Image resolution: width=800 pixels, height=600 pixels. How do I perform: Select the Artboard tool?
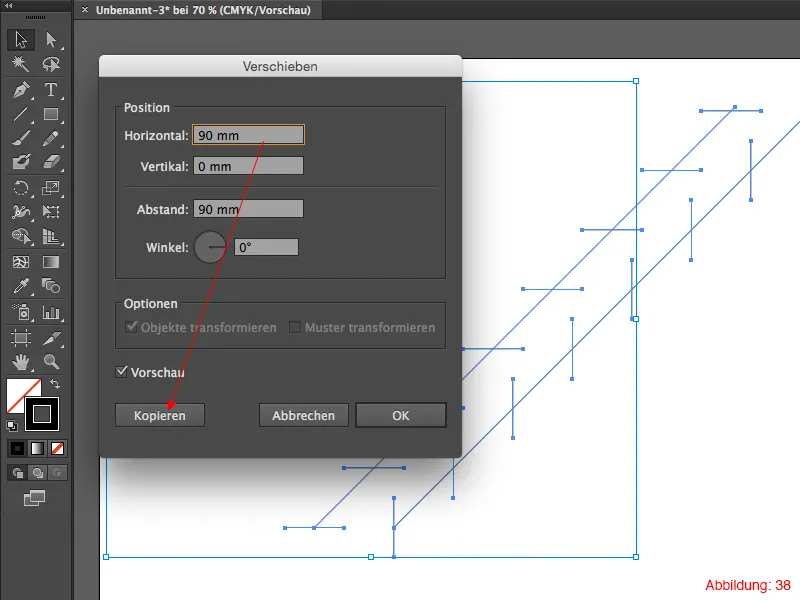click(x=21, y=338)
